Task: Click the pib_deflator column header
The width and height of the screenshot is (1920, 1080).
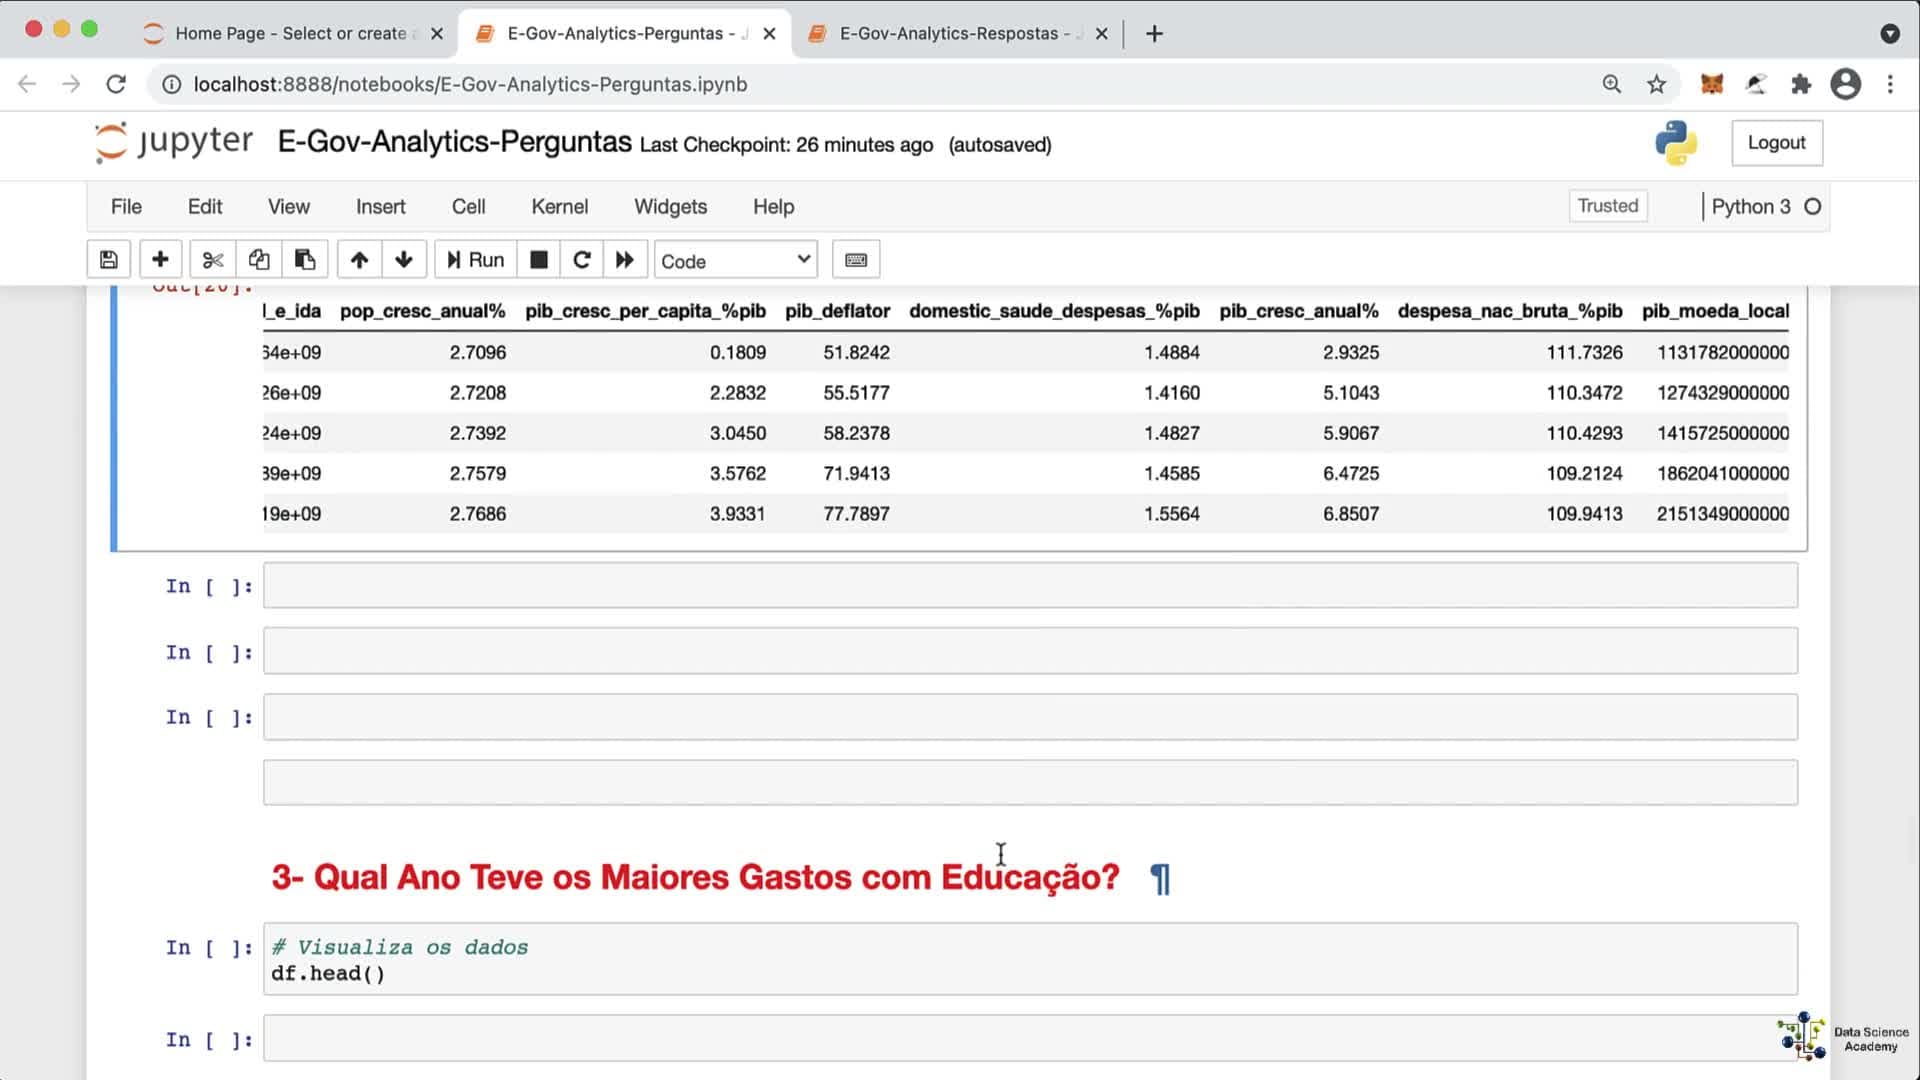Action: tap(838, 311)
